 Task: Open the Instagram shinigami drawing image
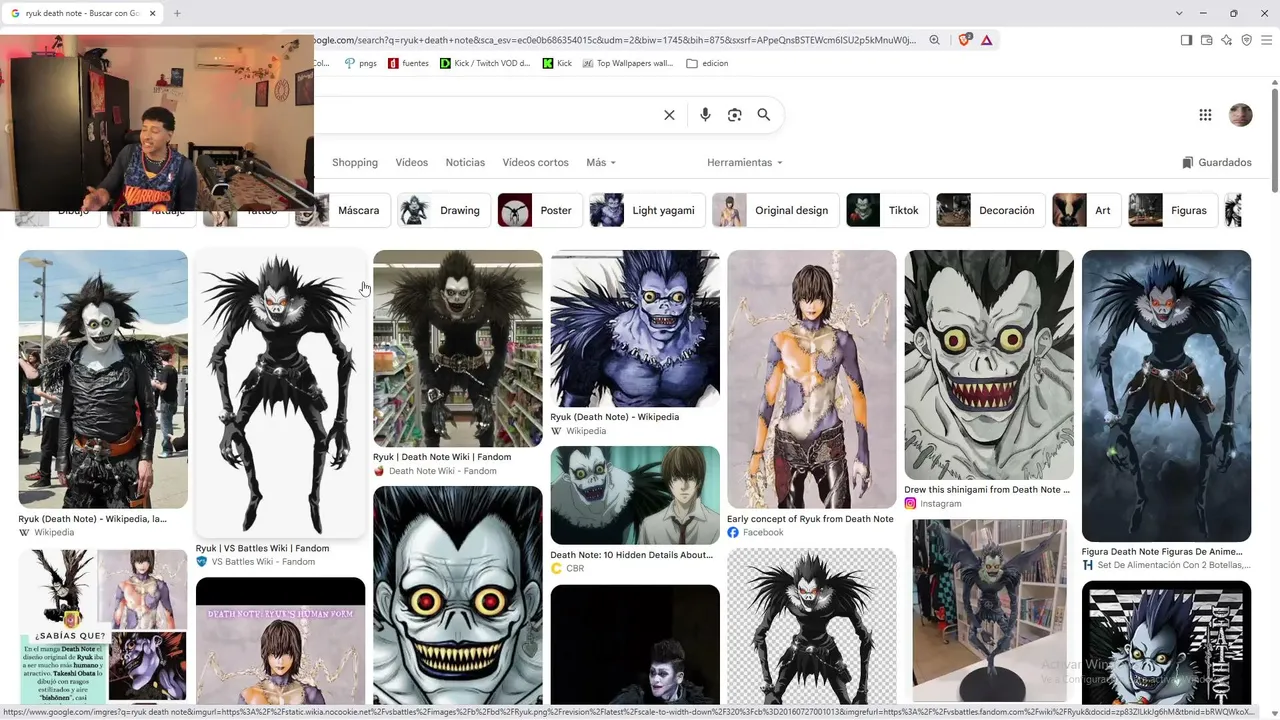989,364
